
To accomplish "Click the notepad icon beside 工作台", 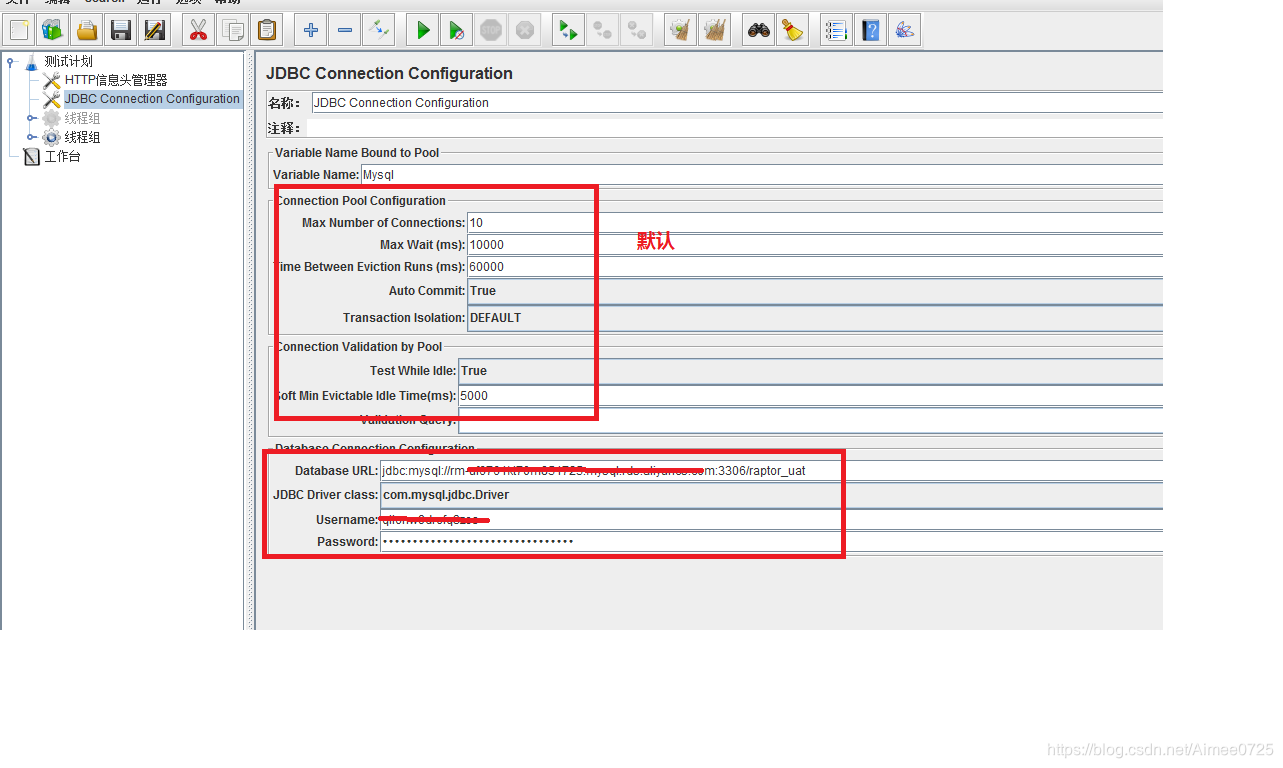I will pos(31,156).
